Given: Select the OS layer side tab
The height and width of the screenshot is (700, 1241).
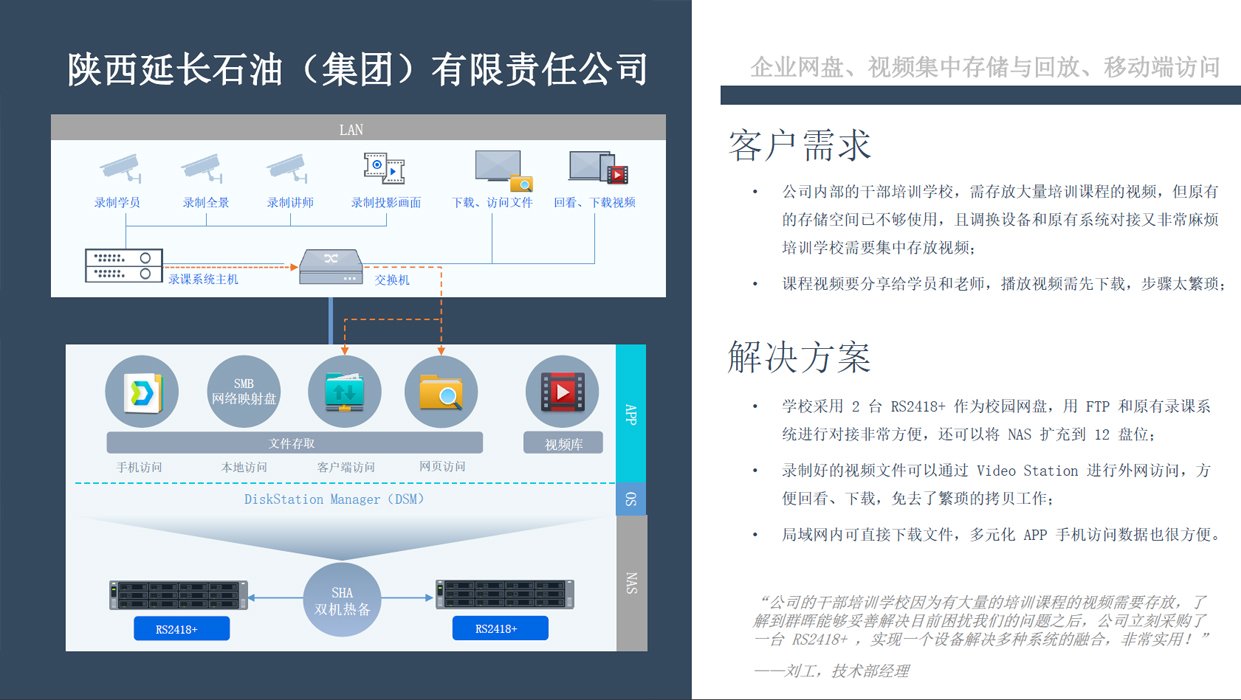Looking at the screenshot, I should coord(631,498).
